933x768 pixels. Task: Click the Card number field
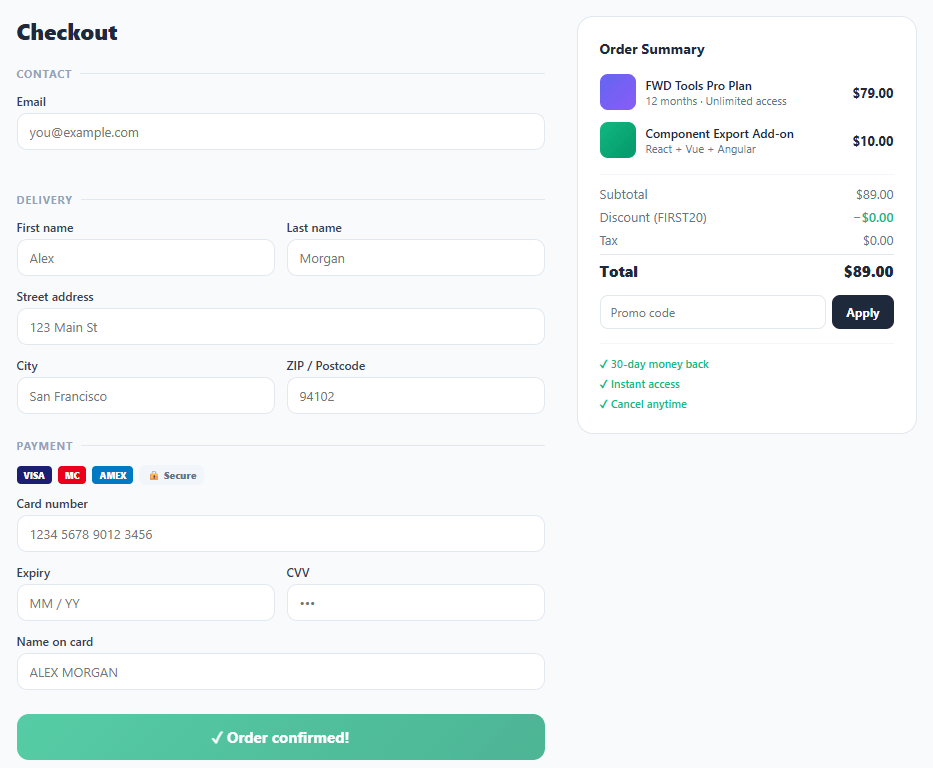pyautogui.click(x=281, y=534)
